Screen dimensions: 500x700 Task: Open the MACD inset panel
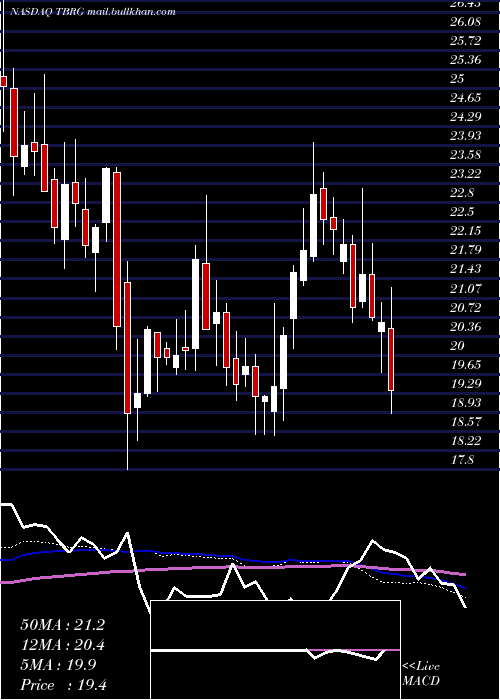coord(275,650)
